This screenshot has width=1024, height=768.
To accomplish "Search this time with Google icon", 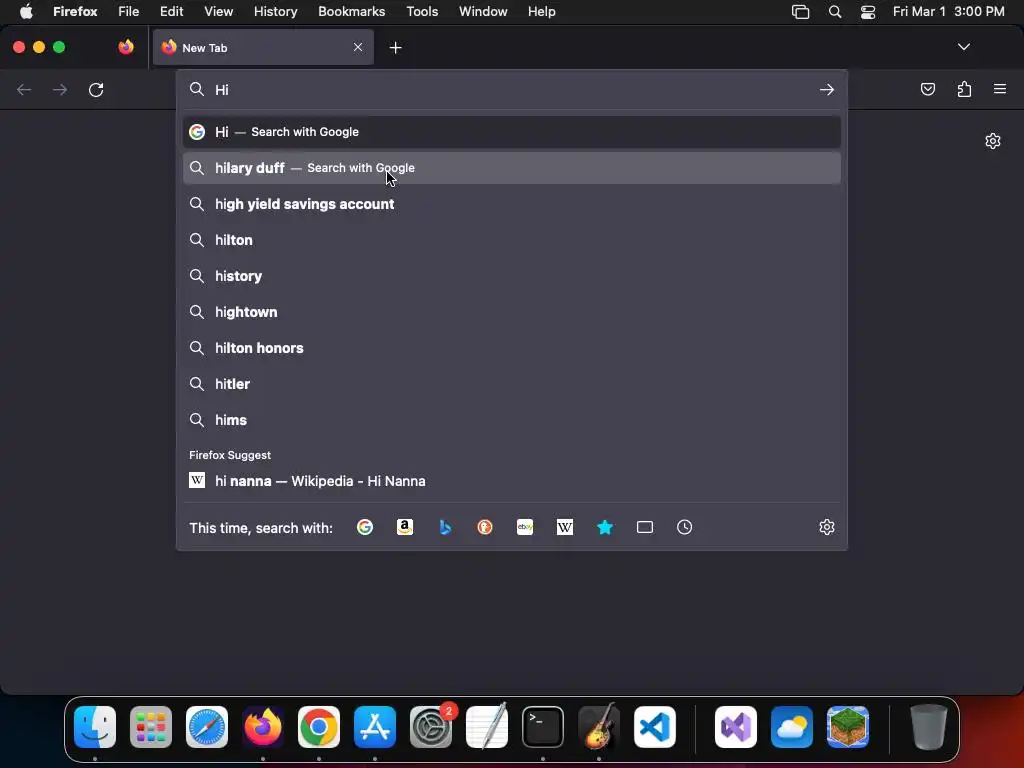I will coord(365,527).
